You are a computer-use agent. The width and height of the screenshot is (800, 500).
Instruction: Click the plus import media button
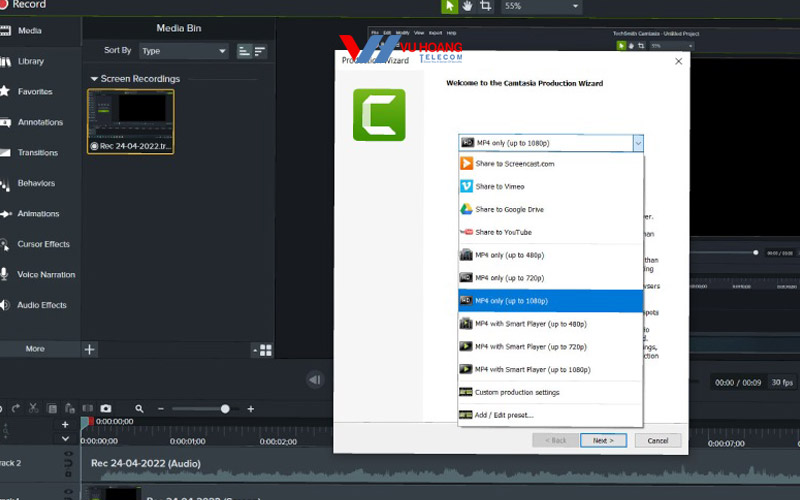[x=89, y=349]
